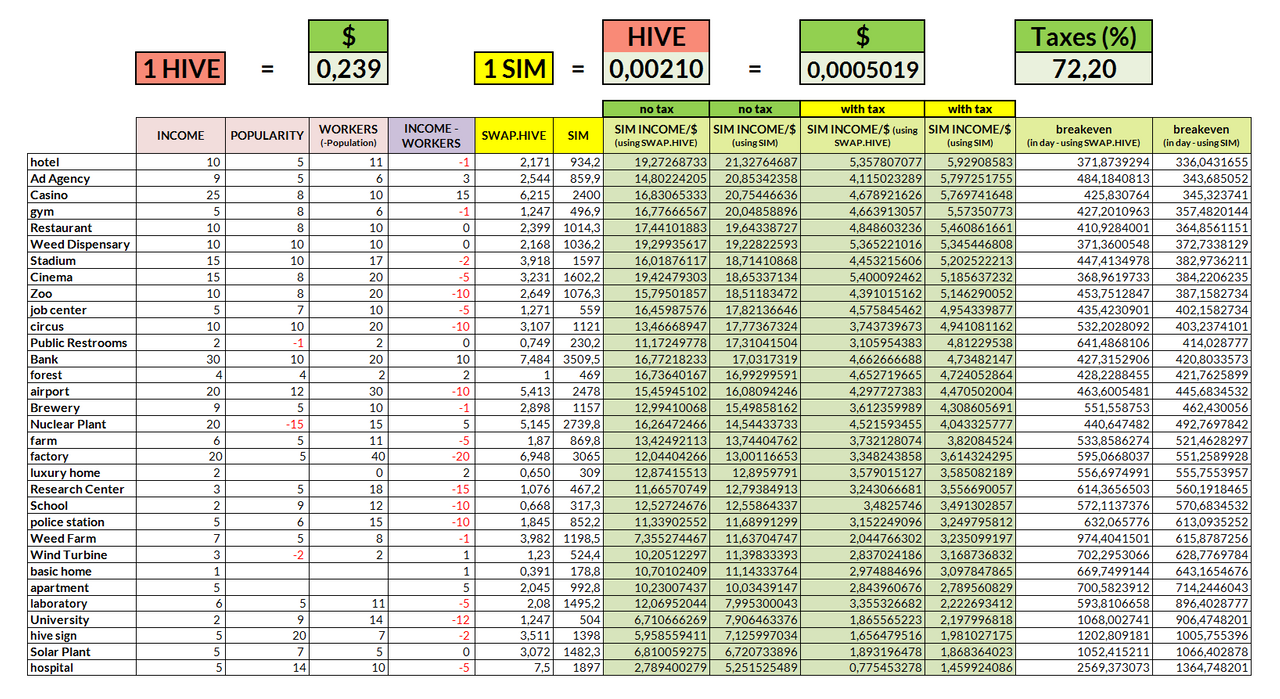This screenshot has width=1280, height=699.
Task: Select the WORKERS (-Population) header
Action: click(348, 135)
